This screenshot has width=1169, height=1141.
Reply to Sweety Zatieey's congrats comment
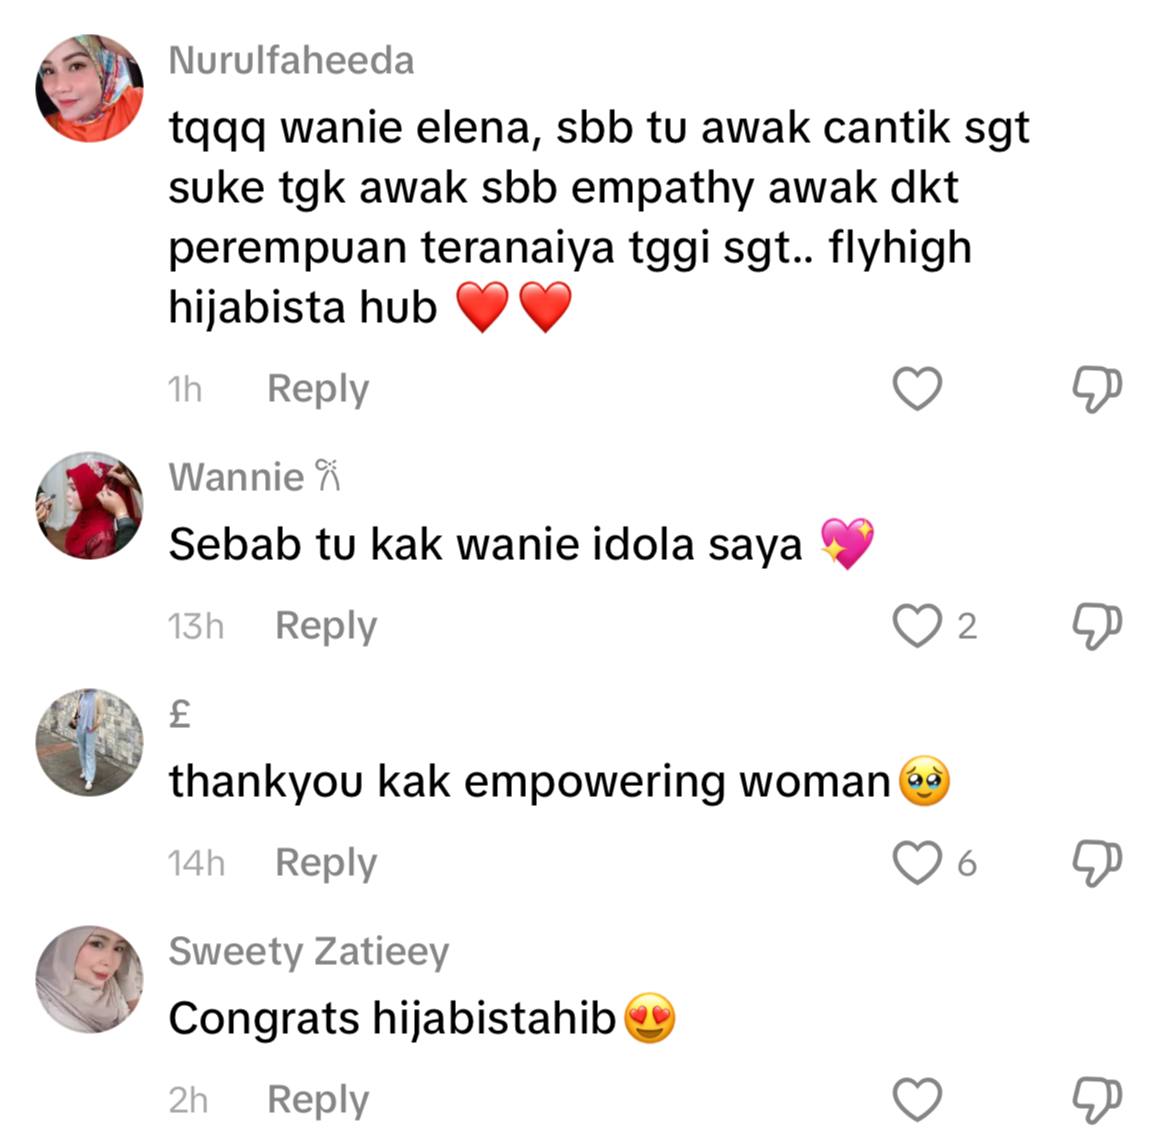tap(318, 1101)
